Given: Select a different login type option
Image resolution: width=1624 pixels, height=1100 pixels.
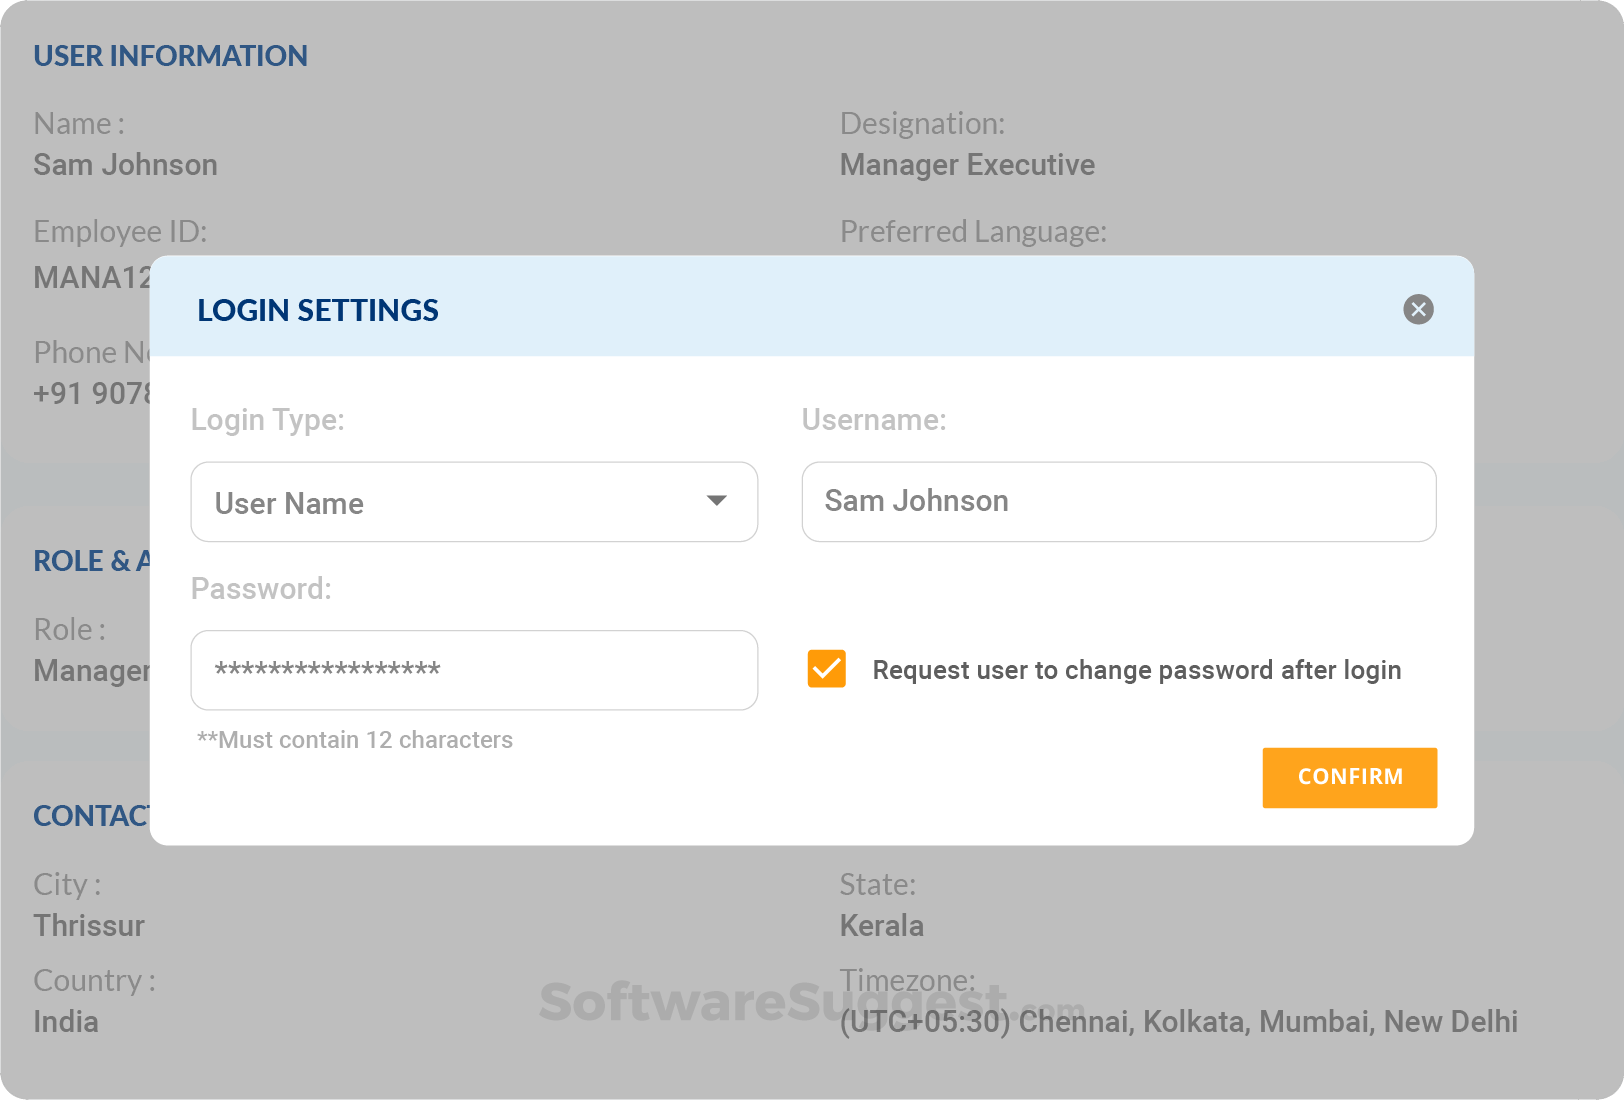Looking at the screenshot, I should (x=474, y=503).
